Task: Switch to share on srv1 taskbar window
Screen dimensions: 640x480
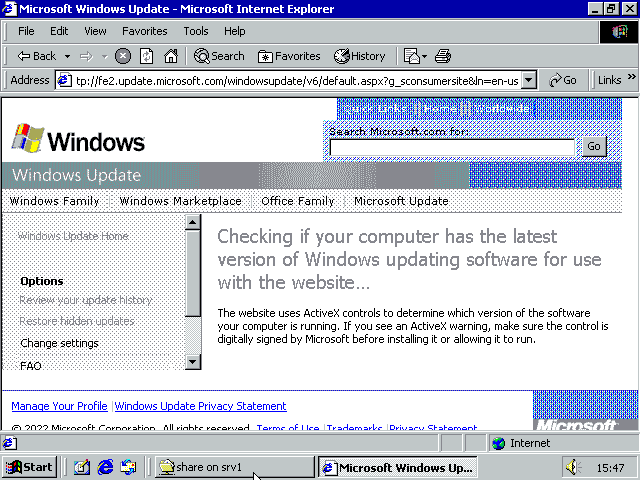Action: [235, 467]
